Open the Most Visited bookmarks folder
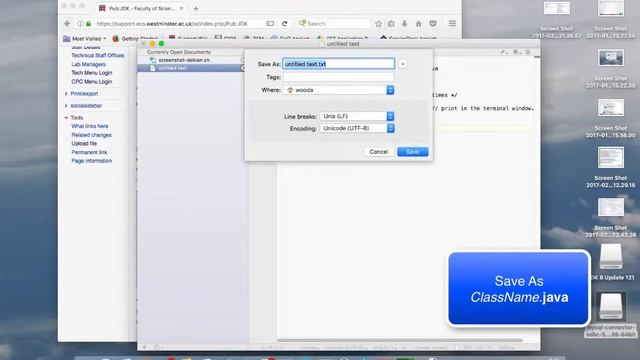 point(84,38)
